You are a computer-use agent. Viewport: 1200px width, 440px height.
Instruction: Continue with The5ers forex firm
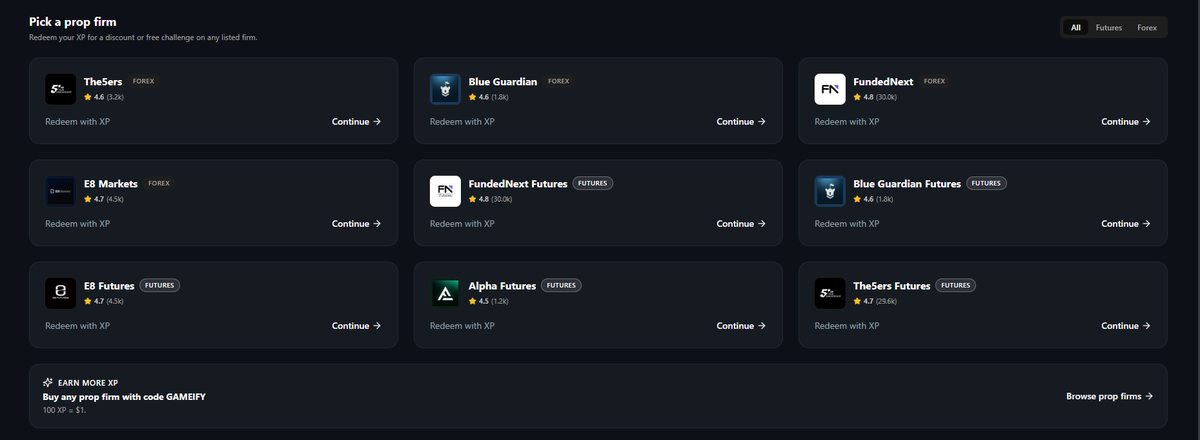pyautogui.click(x=357, y=122)
